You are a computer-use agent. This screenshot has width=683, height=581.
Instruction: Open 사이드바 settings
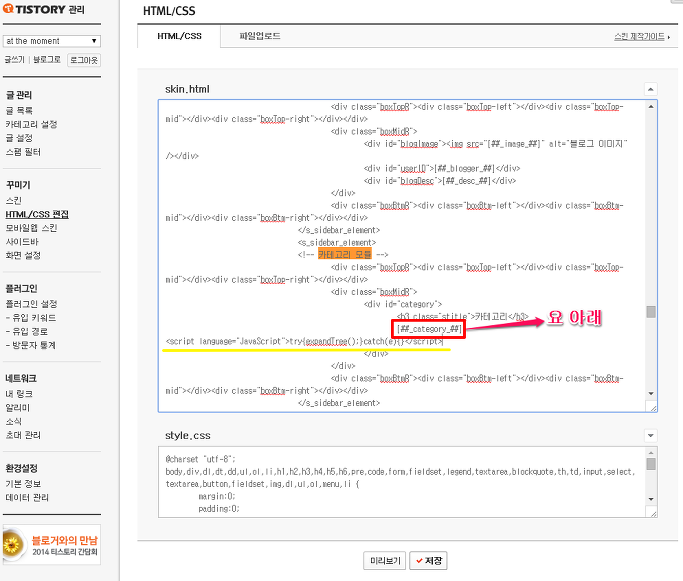pos(22,242)
